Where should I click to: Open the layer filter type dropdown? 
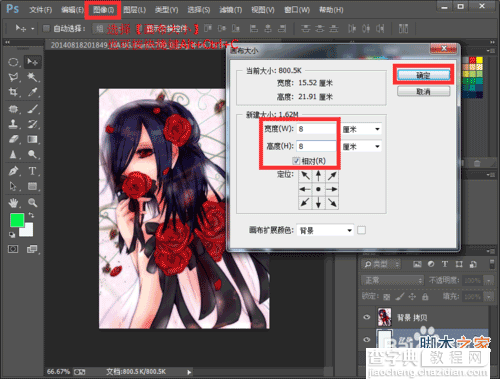tap(381, 264)
